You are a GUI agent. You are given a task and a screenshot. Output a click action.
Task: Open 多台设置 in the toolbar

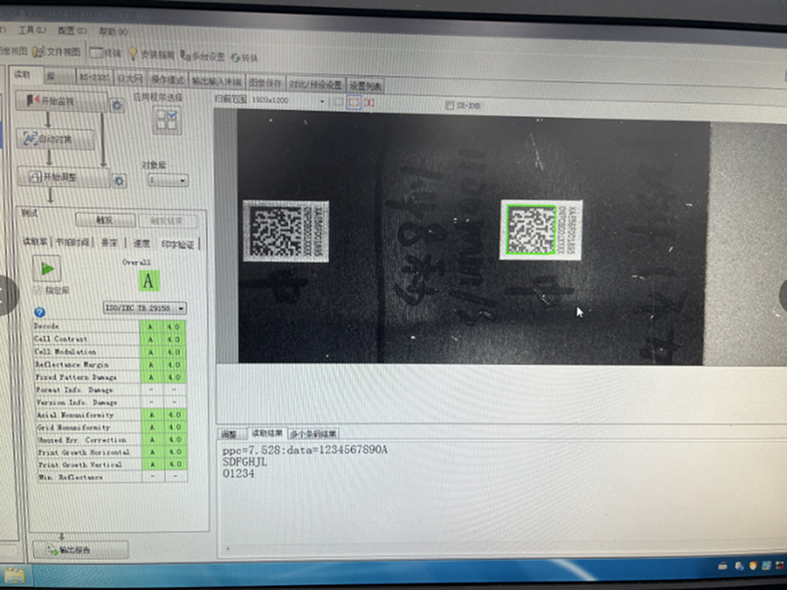coord(202,56)
